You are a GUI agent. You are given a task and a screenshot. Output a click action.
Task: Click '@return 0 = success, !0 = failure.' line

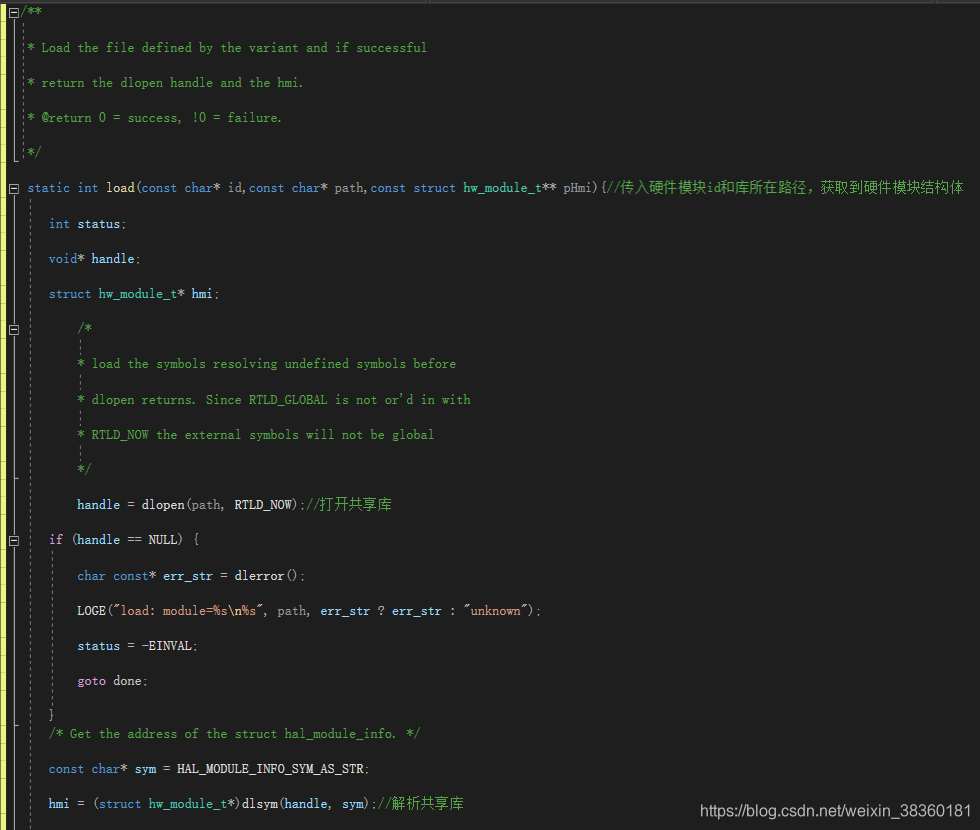pos(155,118)
